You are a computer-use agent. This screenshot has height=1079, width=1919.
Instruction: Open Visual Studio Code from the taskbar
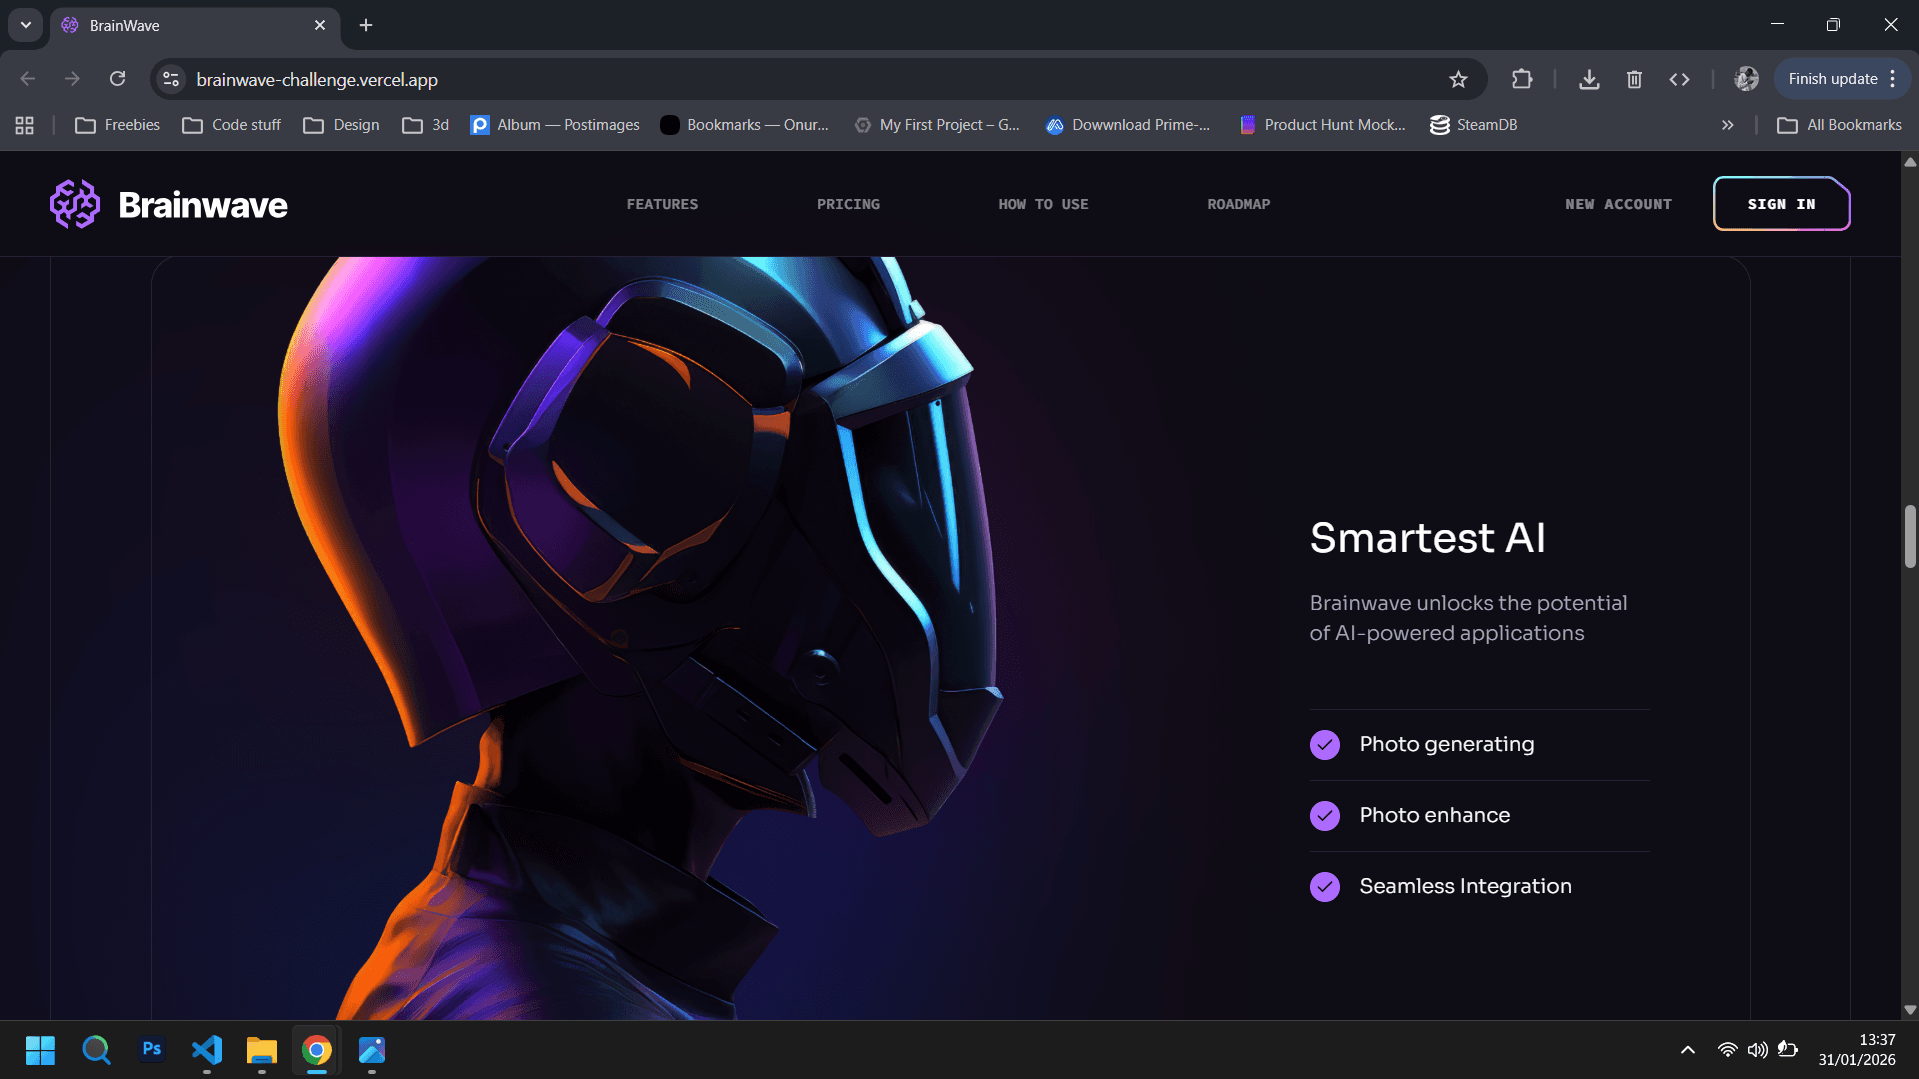coord(206,1050)
